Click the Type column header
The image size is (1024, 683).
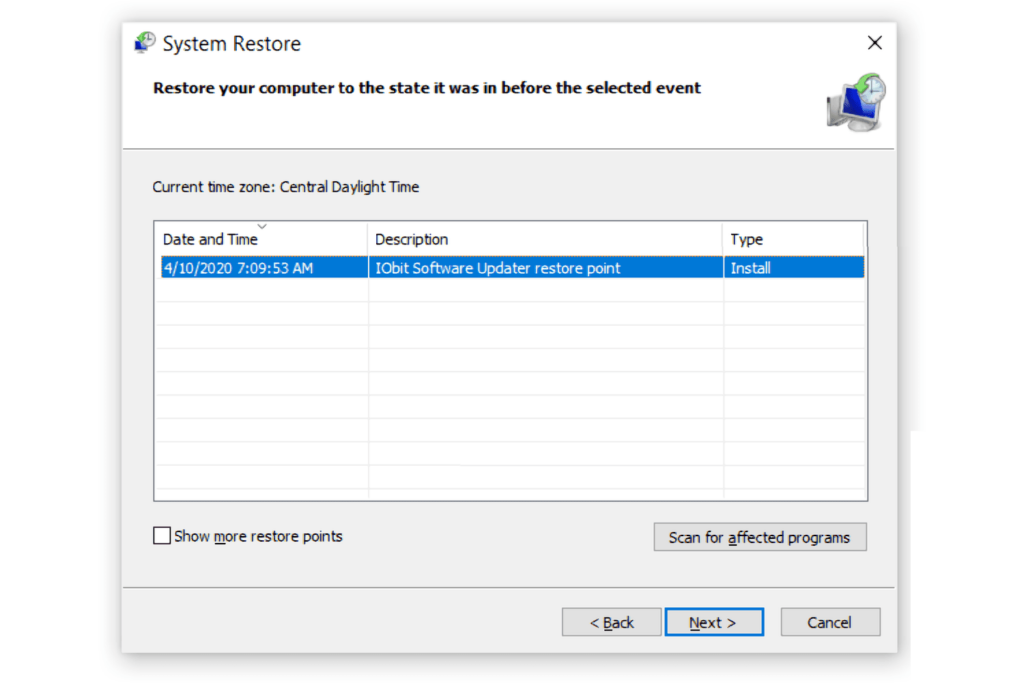pyautogui.click(x=746, y=239)
